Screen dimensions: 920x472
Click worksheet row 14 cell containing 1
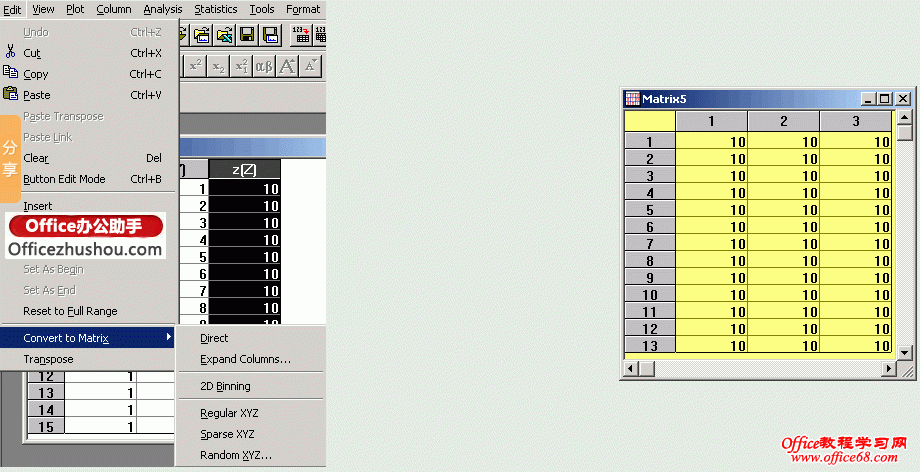click(100, 410)
